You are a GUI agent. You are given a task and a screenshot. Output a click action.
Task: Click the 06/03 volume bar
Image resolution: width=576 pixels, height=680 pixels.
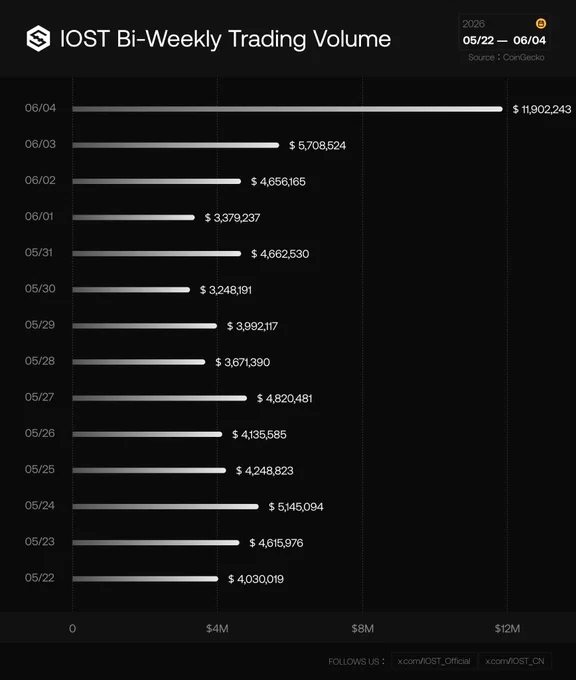176,145
